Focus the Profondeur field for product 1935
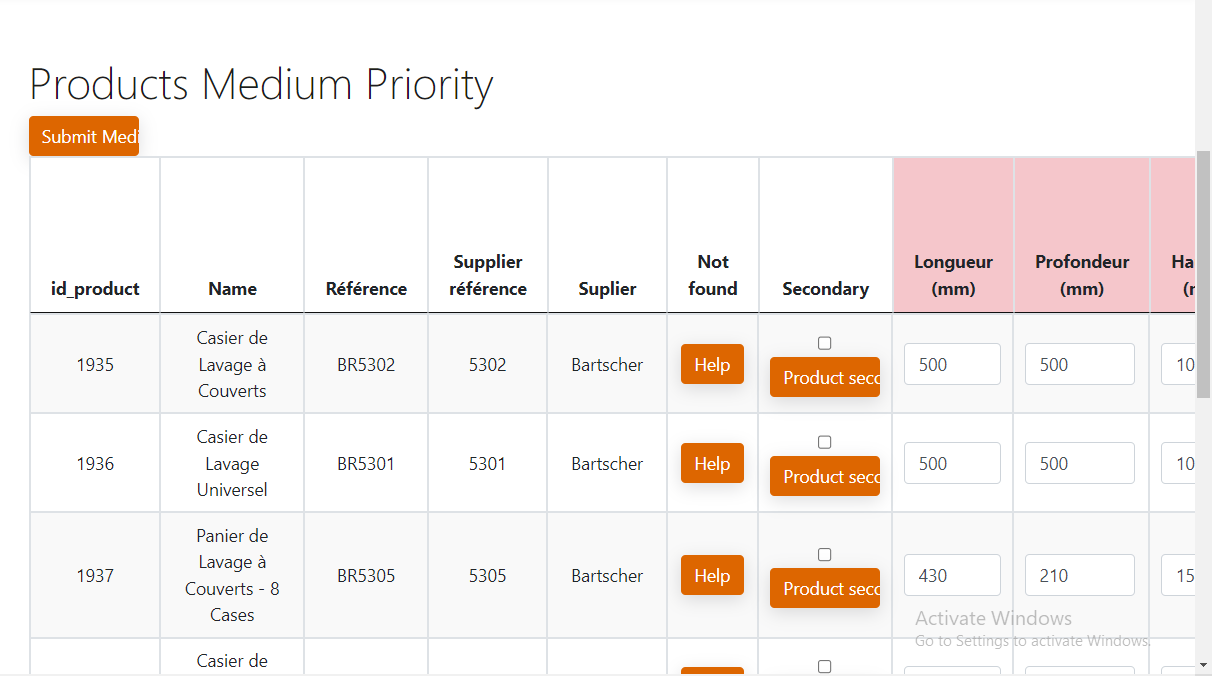Viewport: 1212px width, 676px height. 1079,364
